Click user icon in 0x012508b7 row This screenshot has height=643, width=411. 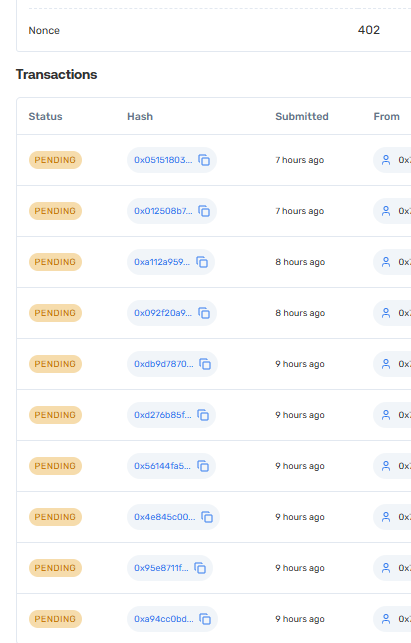(386, 211)
